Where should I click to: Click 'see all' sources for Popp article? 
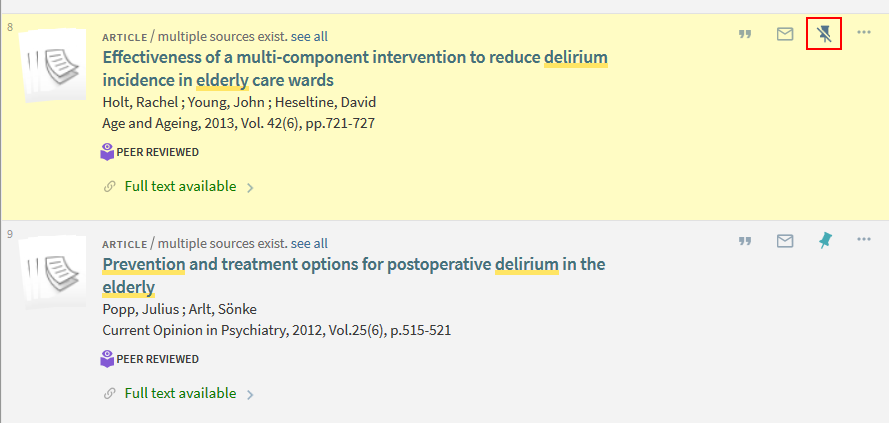(309, 243)
